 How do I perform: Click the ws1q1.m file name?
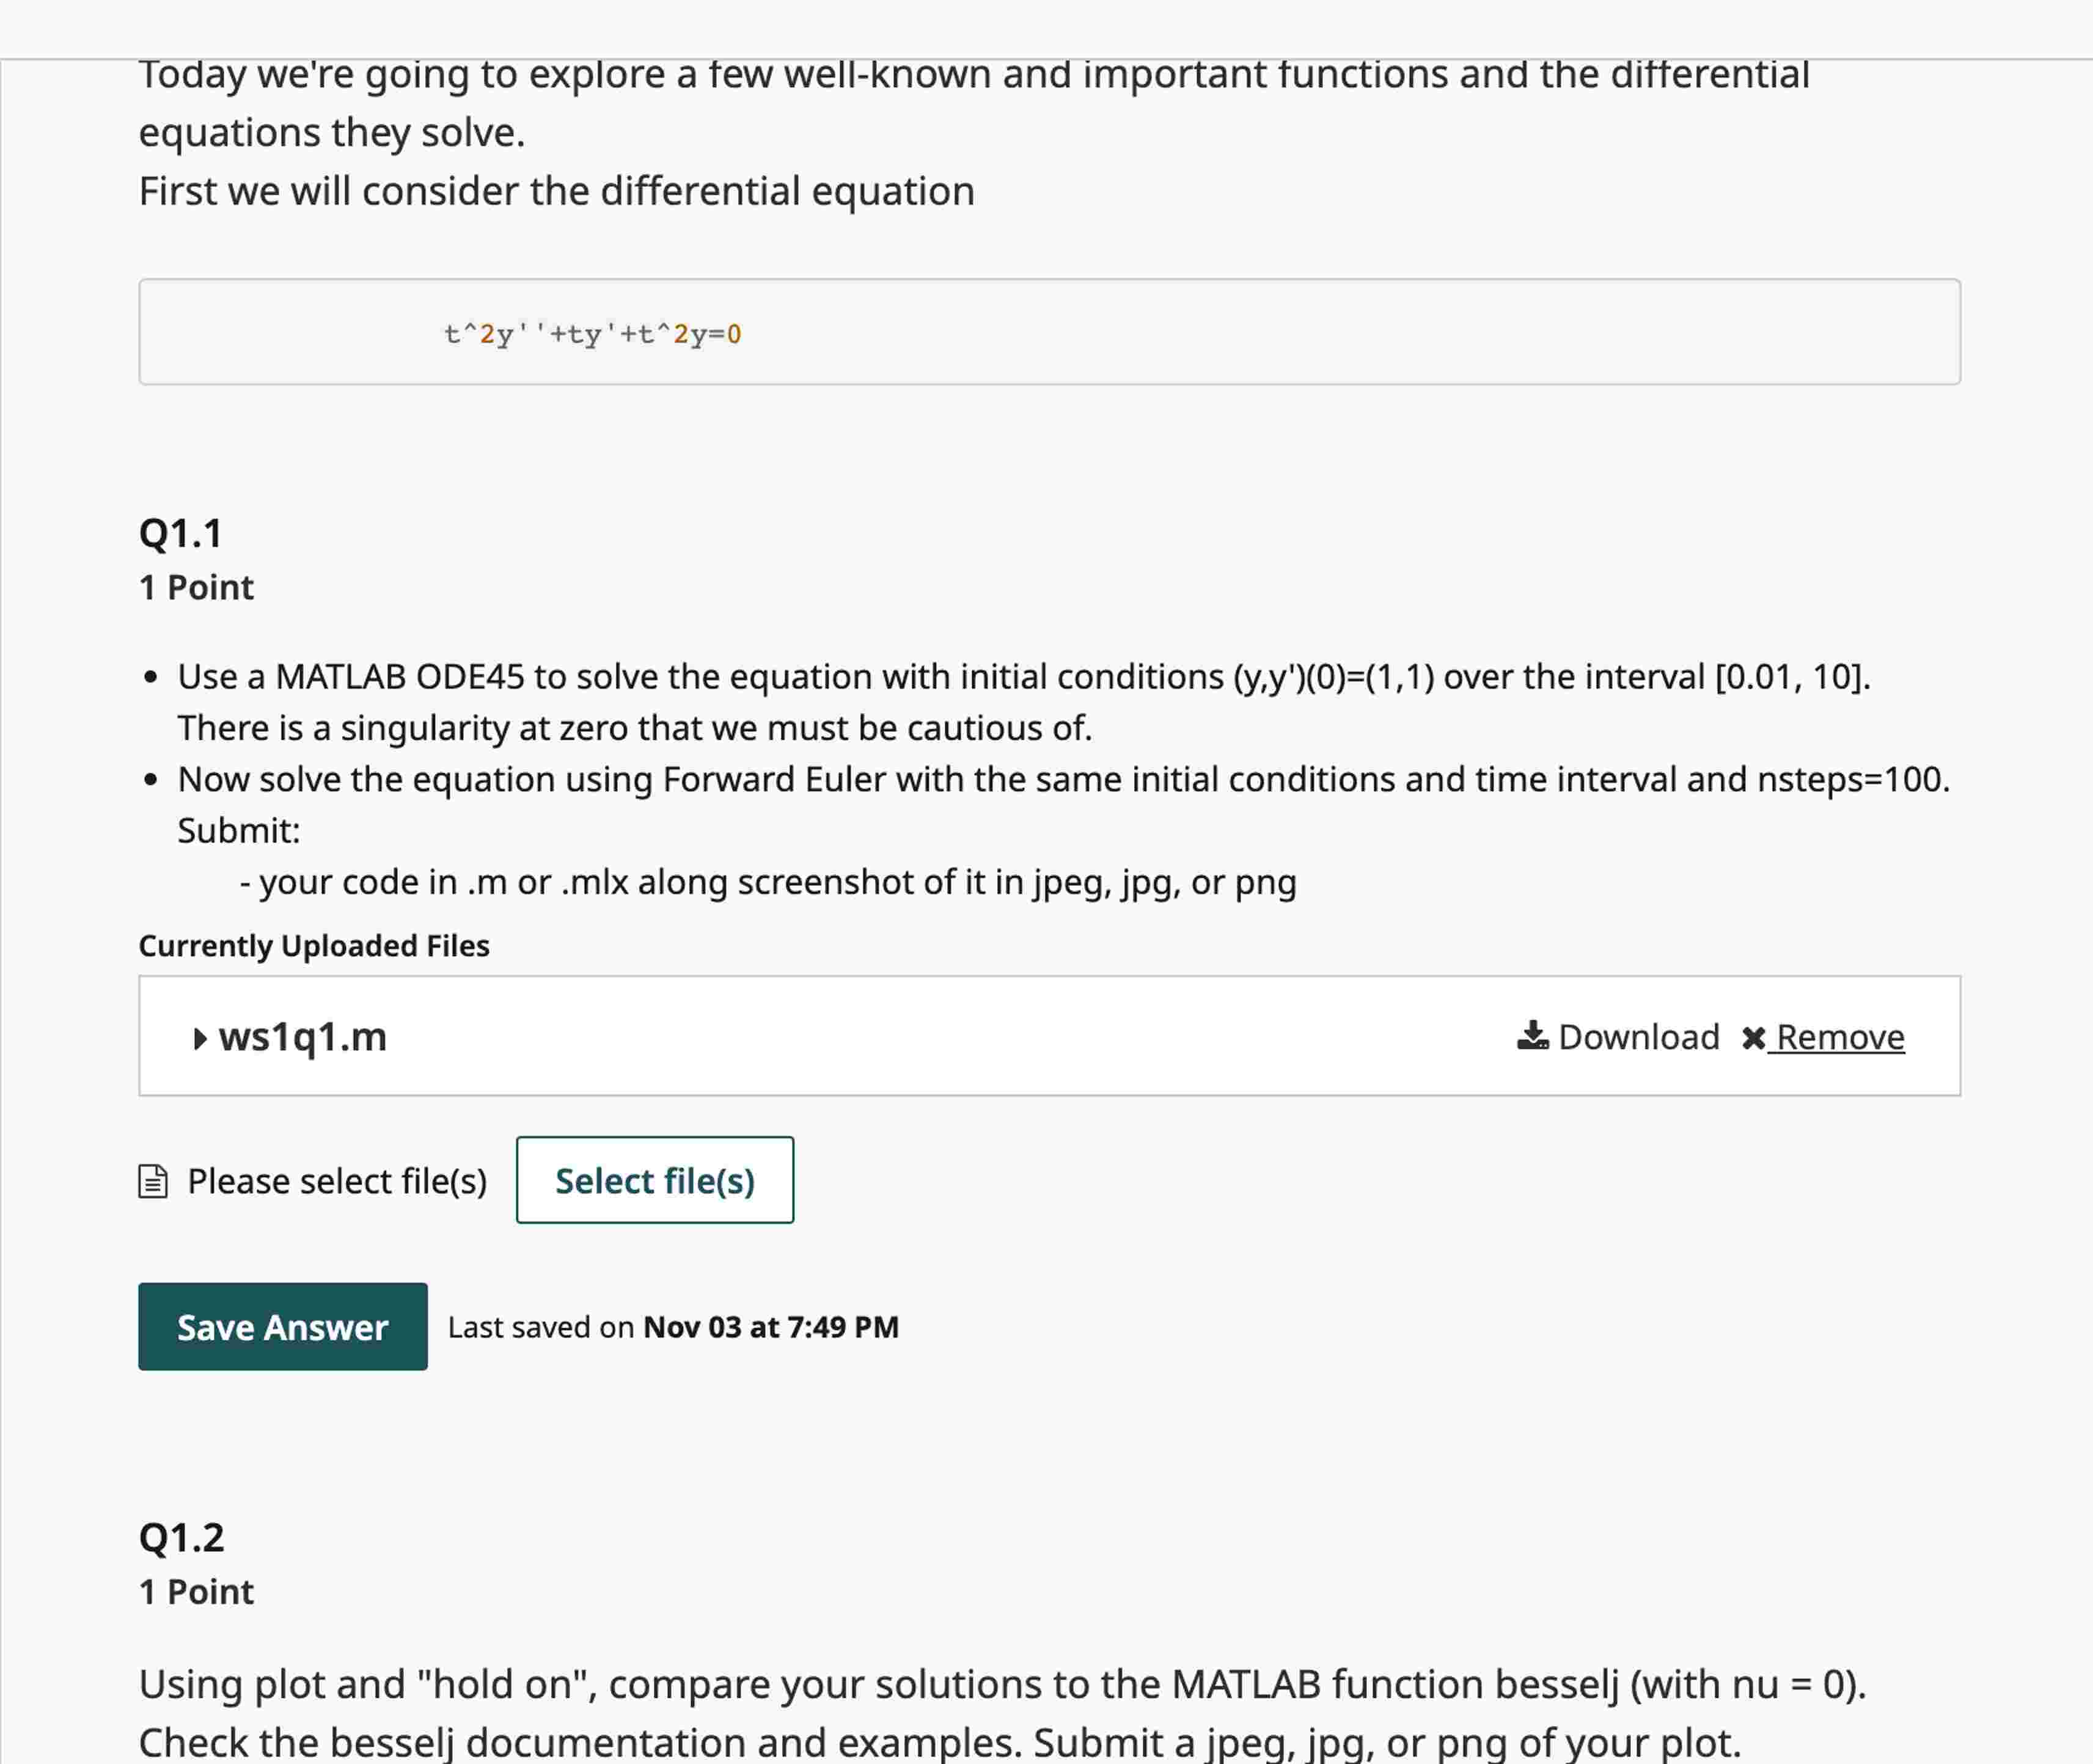302,1037
